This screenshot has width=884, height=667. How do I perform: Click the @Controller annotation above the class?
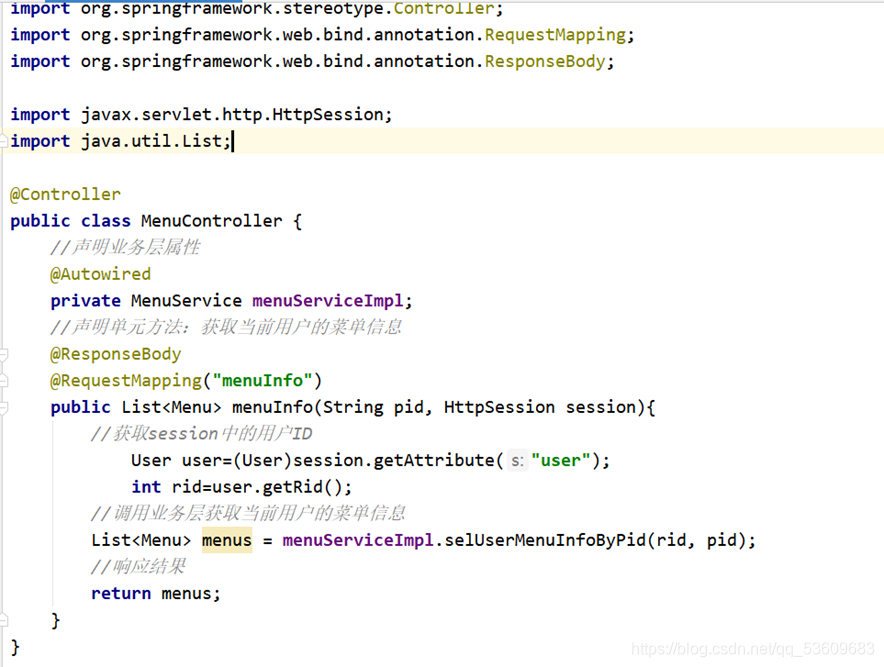click(x=65, y=195)
